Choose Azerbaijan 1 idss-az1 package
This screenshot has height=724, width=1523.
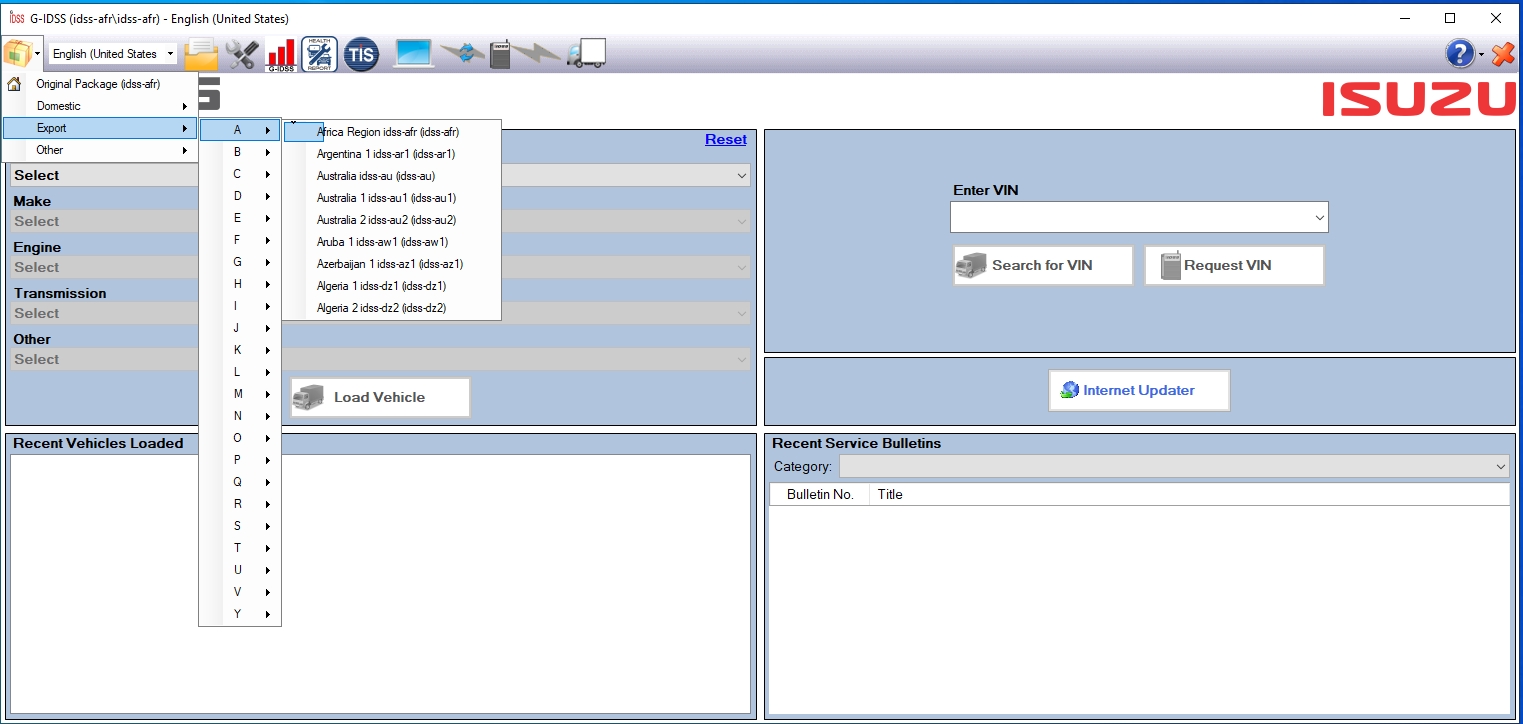click(x=392, y=264)
